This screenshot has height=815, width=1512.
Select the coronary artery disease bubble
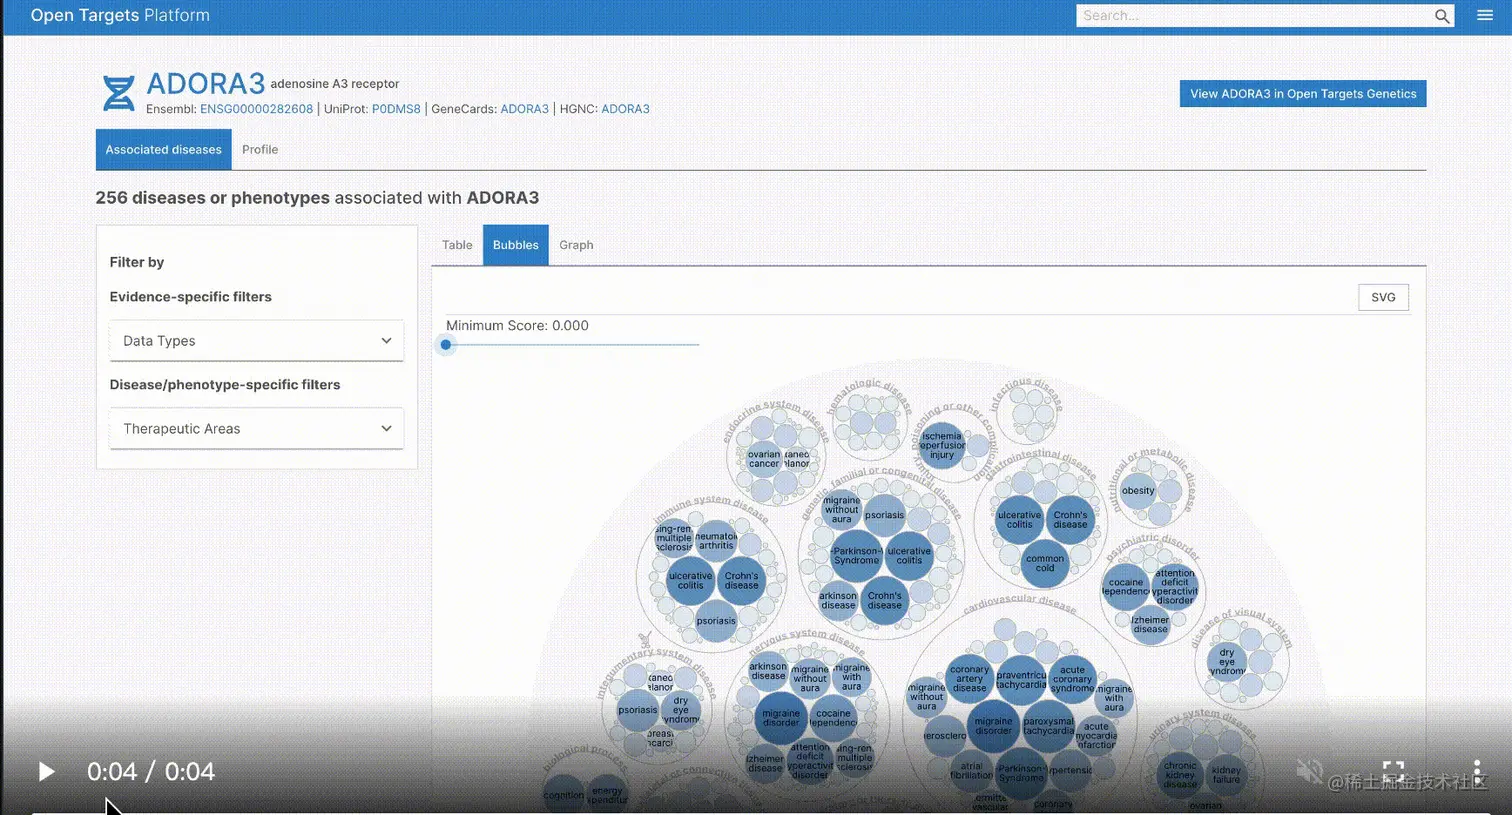(969, 679)
